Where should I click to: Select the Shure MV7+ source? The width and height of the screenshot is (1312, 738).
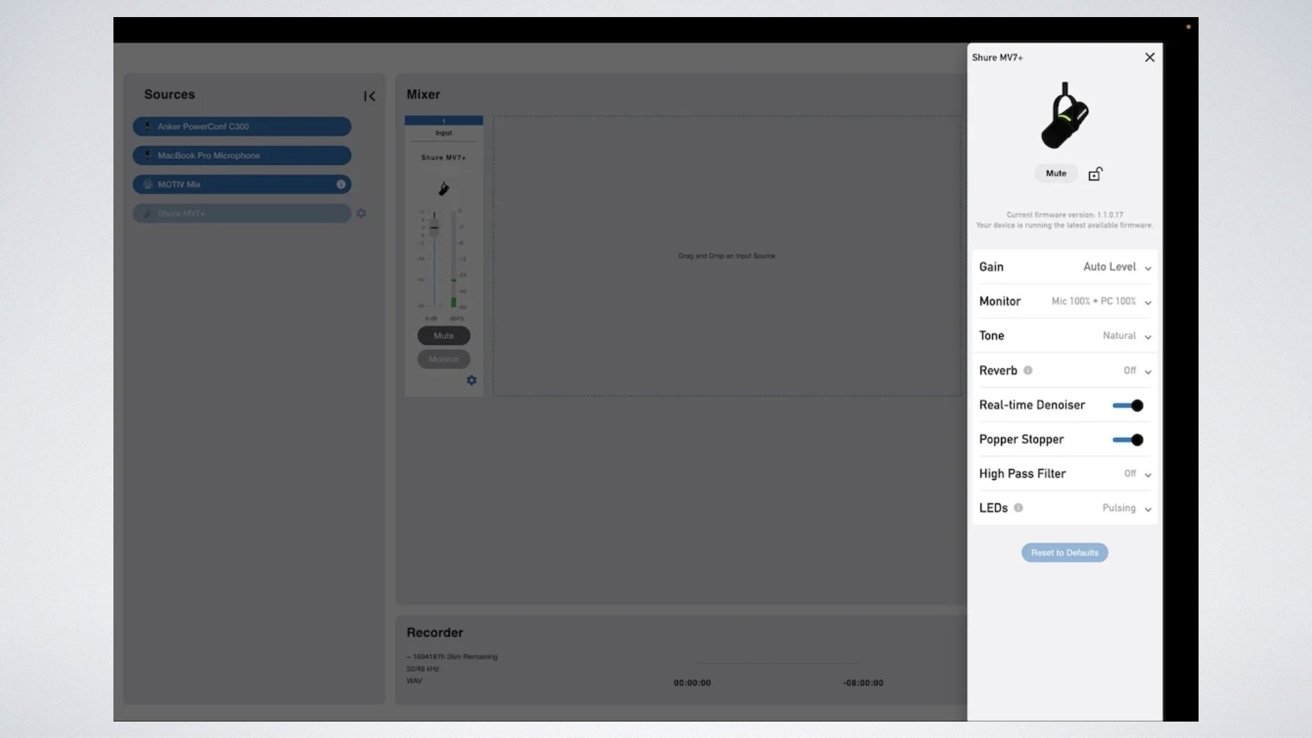242,213
